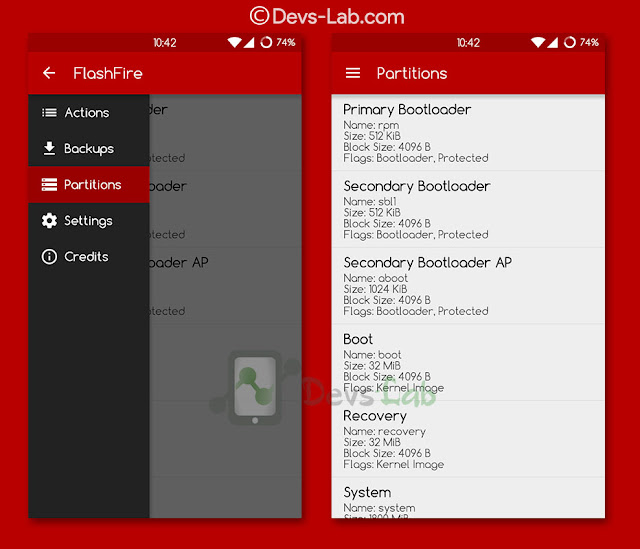Viewport: 640px width, 549px height.
Task: Click the Backups download icon in drawer
Action: (49, 149)
